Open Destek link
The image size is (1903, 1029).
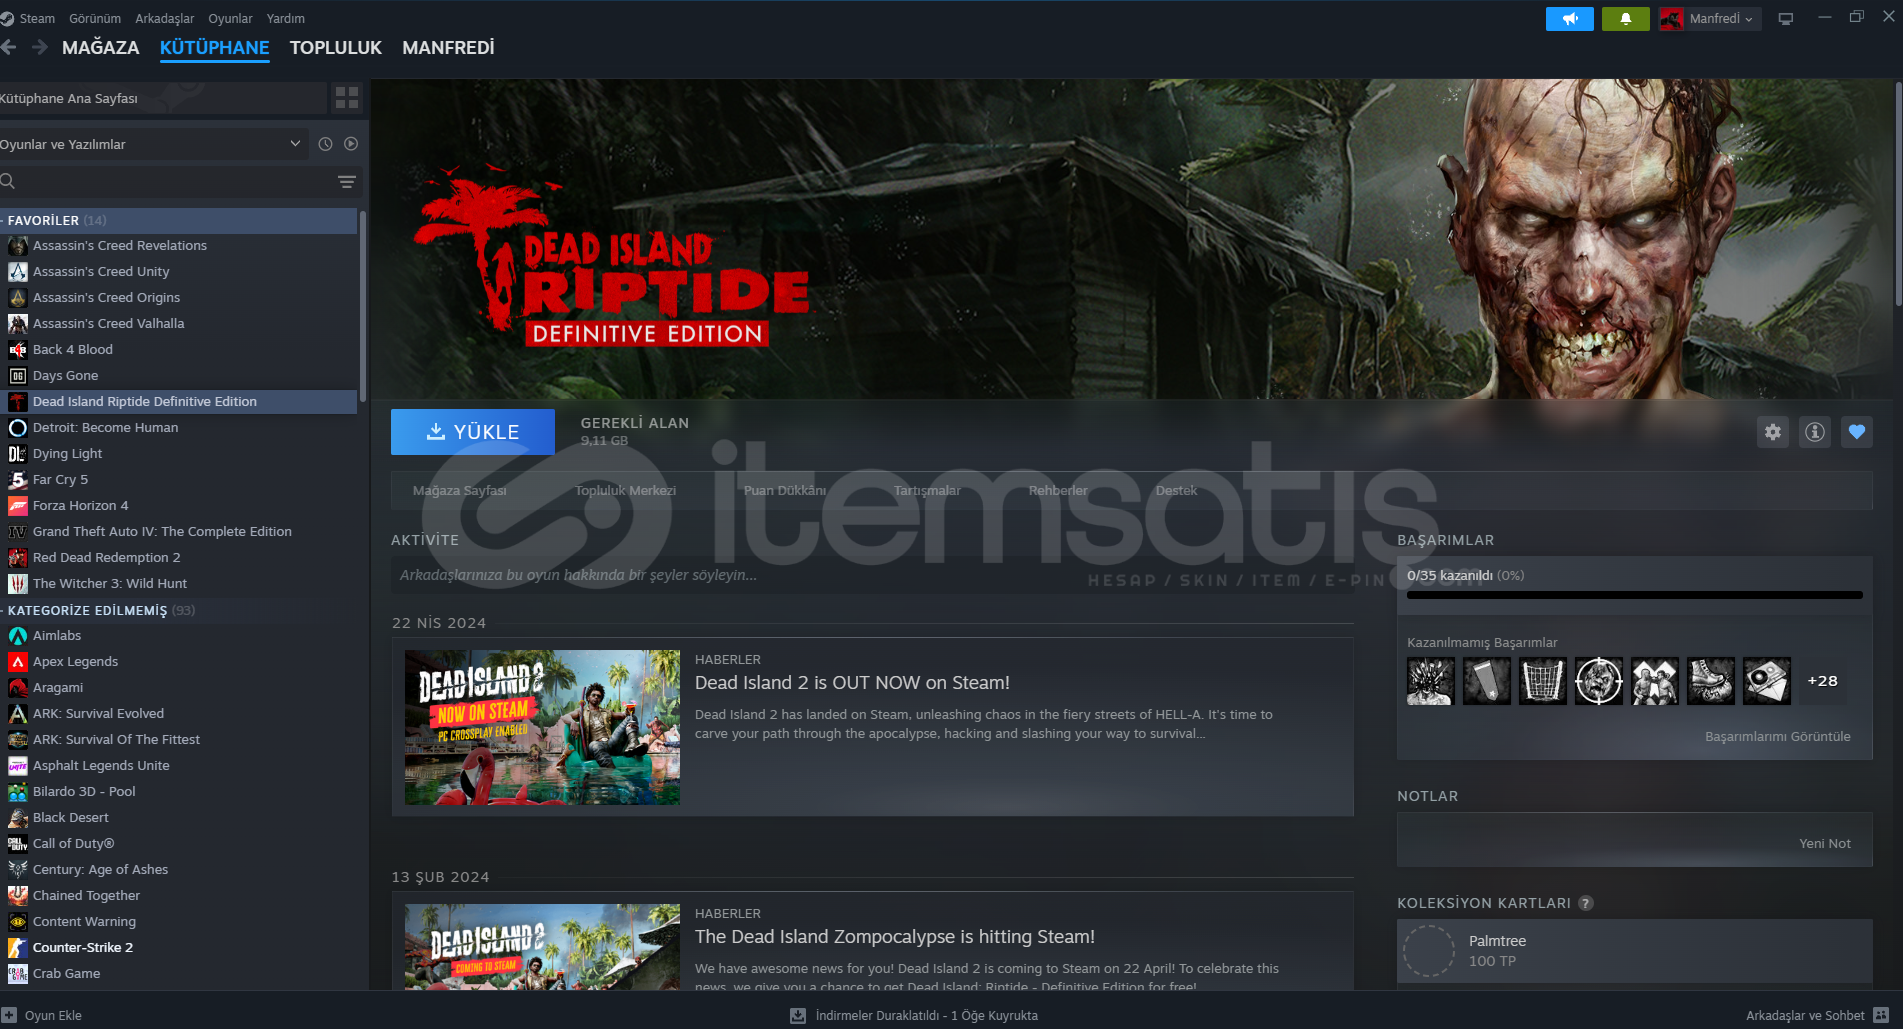pos(1176,490)
